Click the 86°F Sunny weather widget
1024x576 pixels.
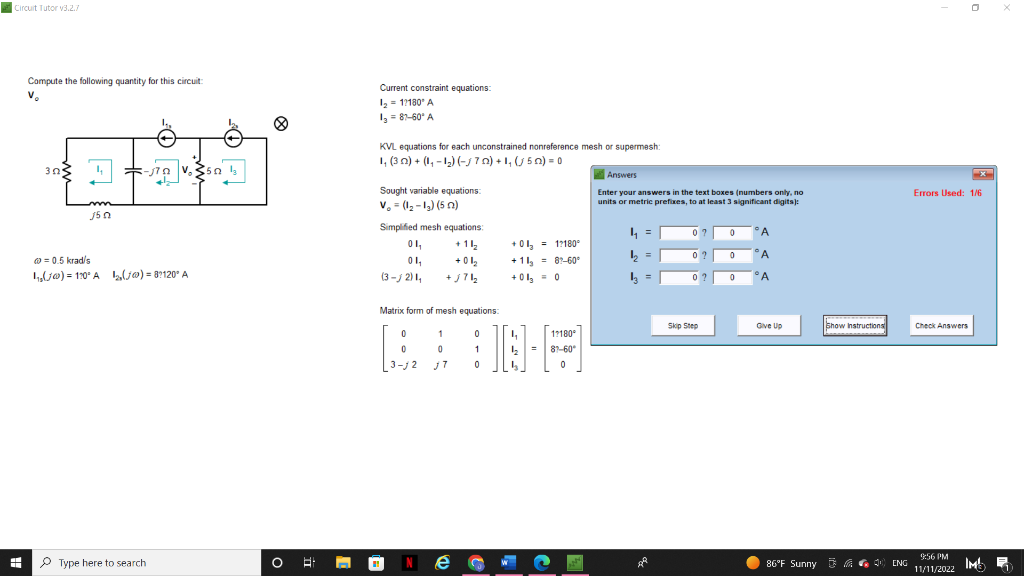(782, 562)
